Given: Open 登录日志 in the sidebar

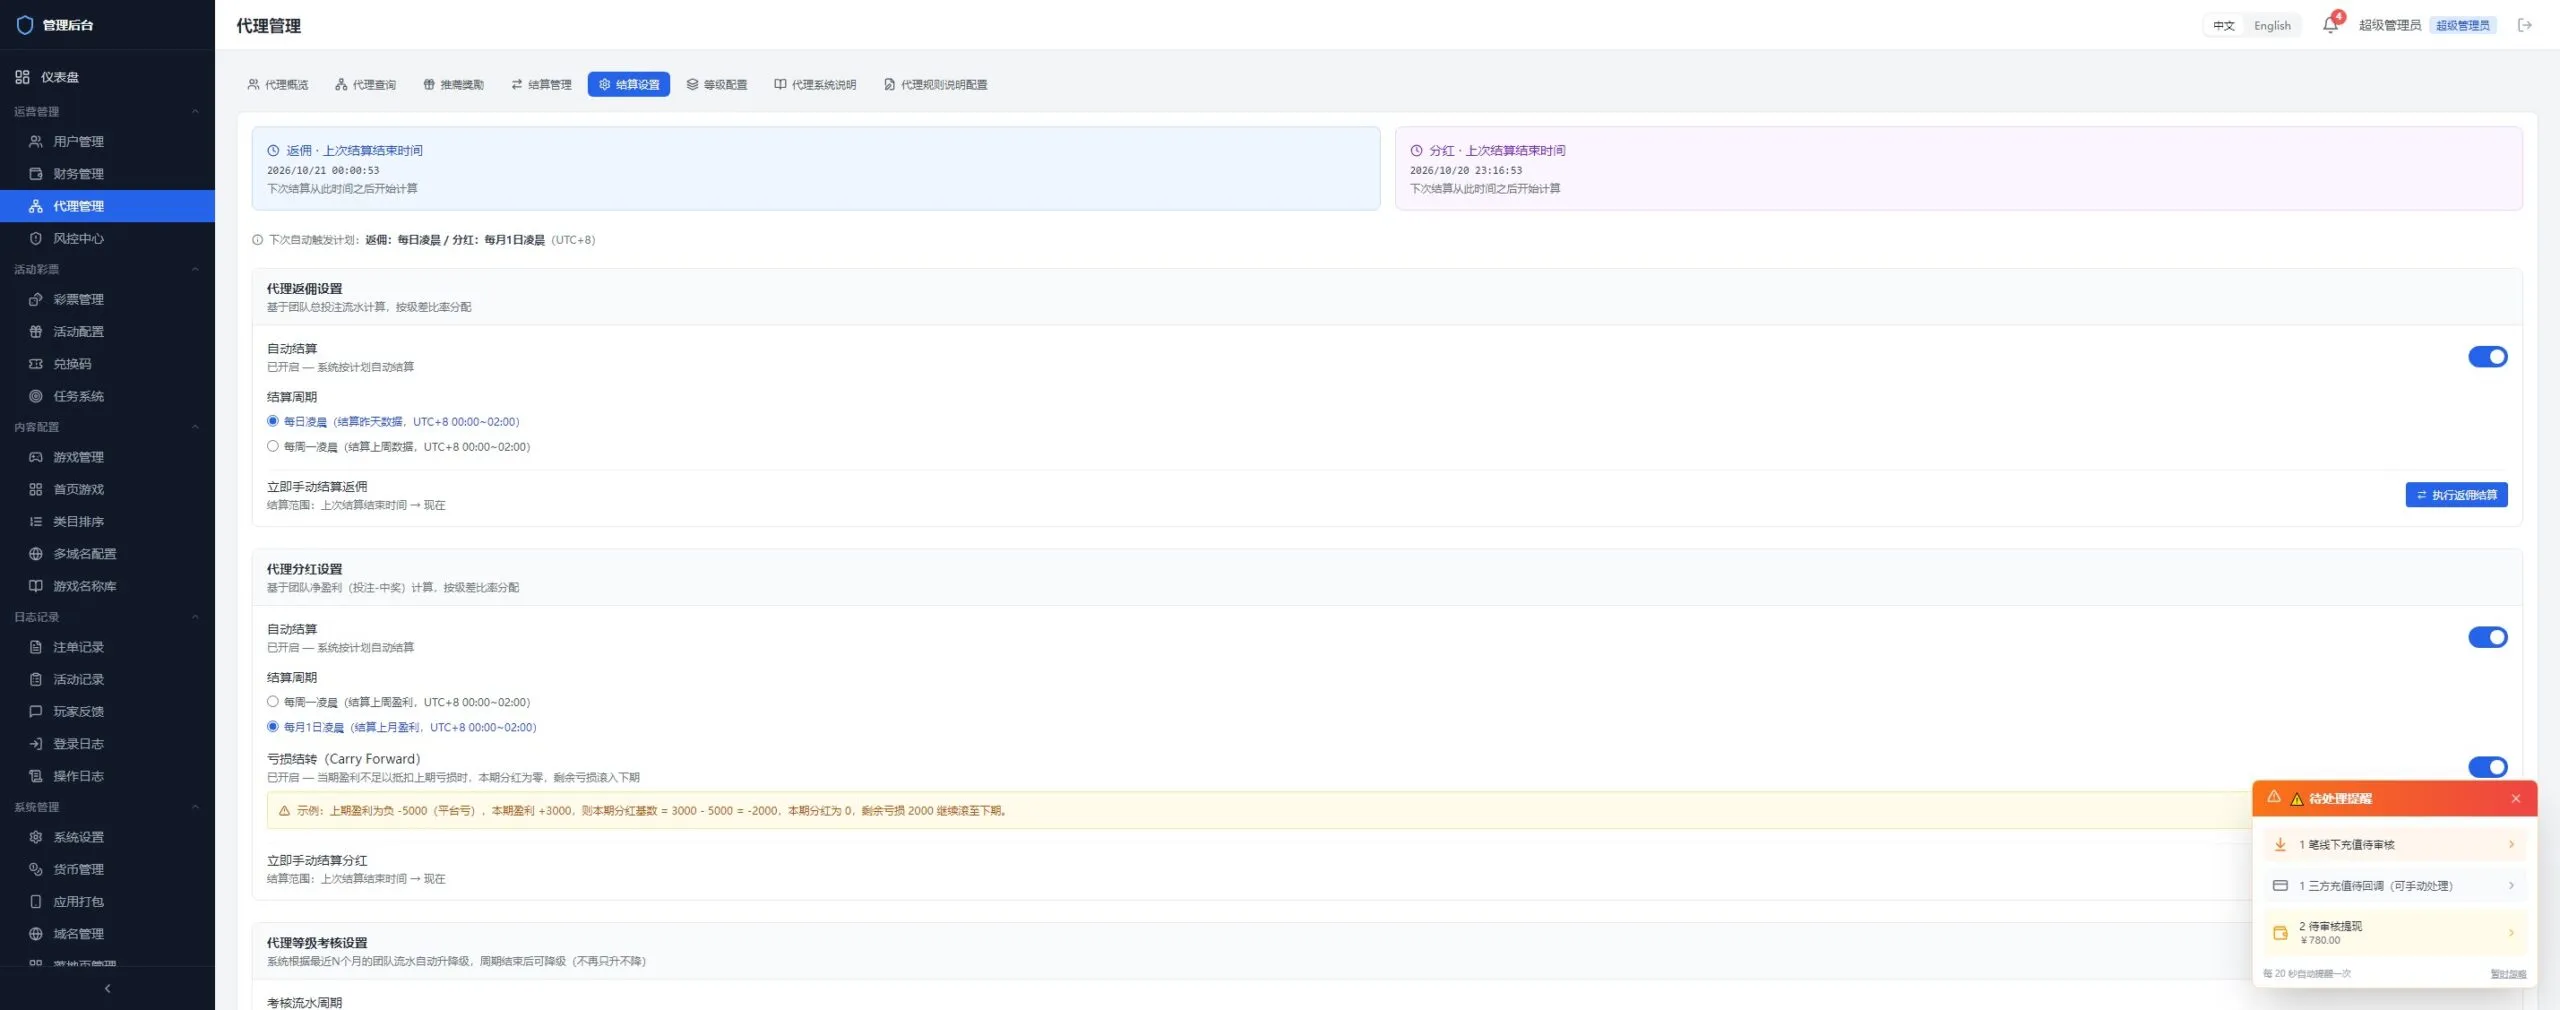Looking at the screenshot, I should pyautogui.click(x=107, y=743).
